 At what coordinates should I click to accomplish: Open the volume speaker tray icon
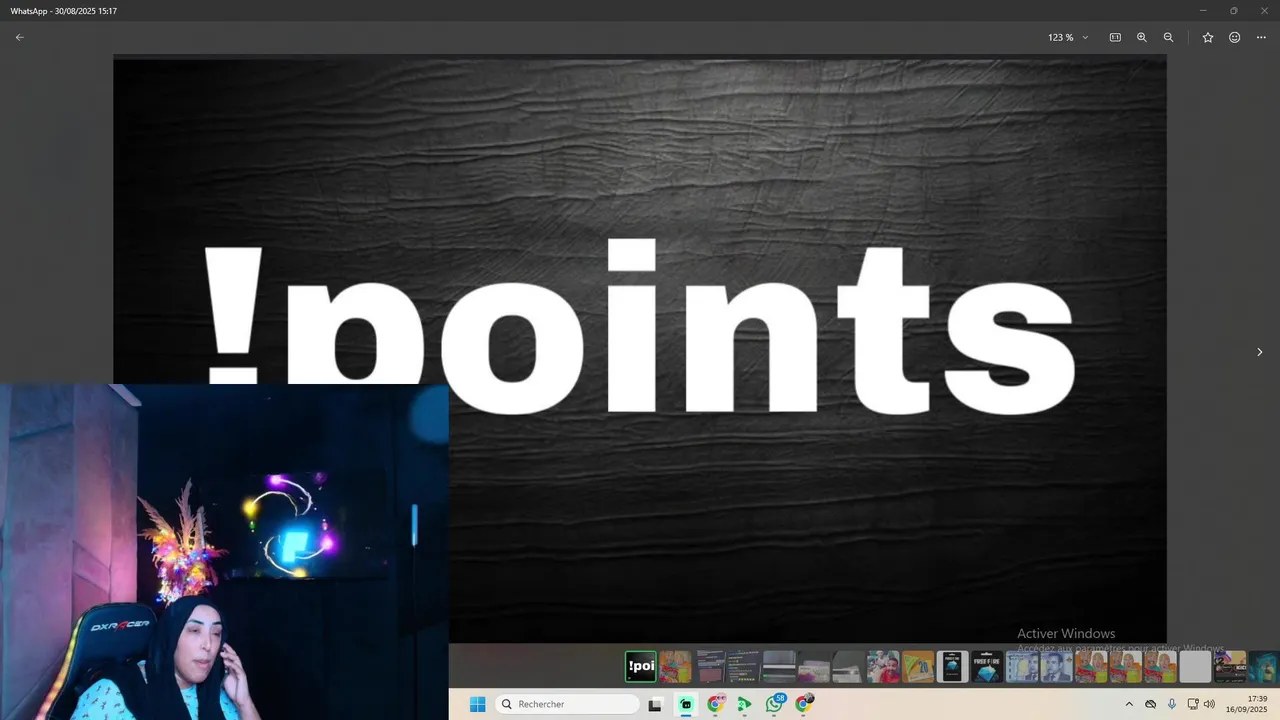tap(1209, 704)
